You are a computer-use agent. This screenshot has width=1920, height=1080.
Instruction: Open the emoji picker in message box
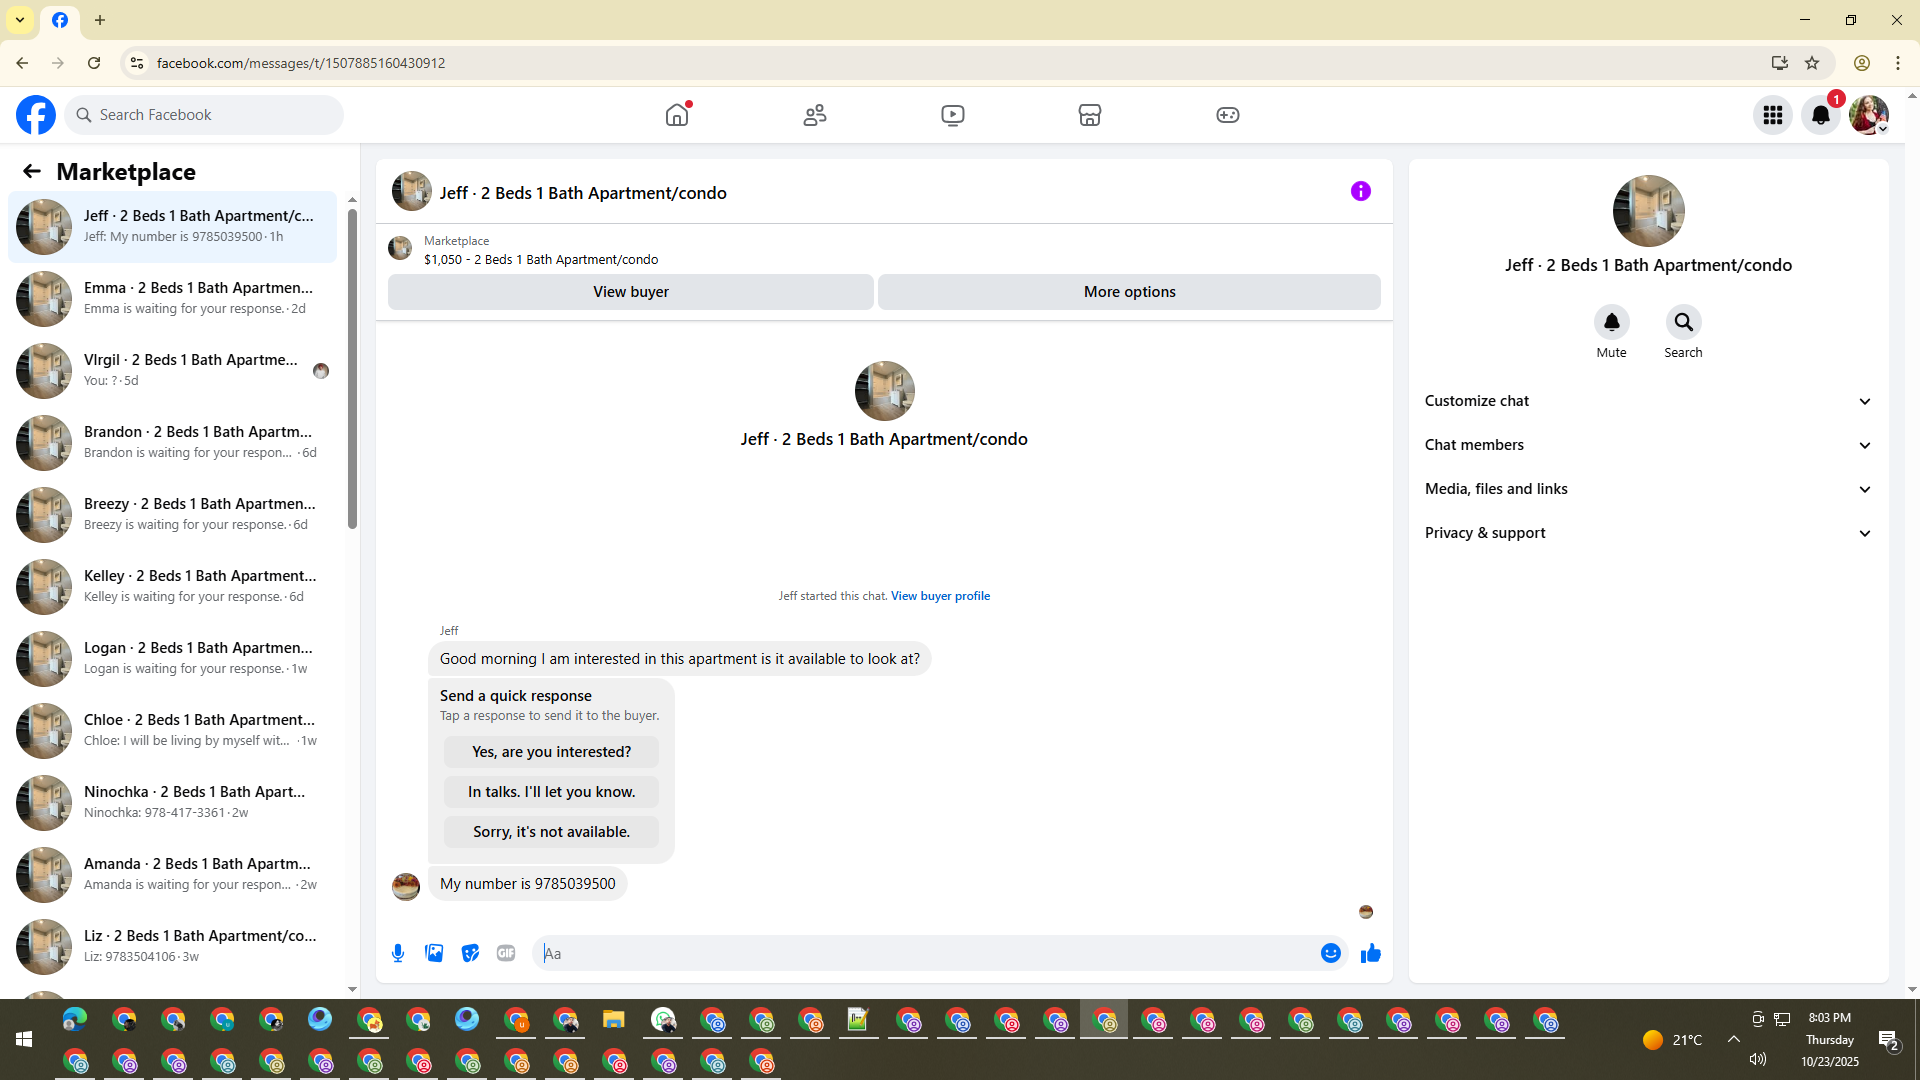click(1330, 953)
